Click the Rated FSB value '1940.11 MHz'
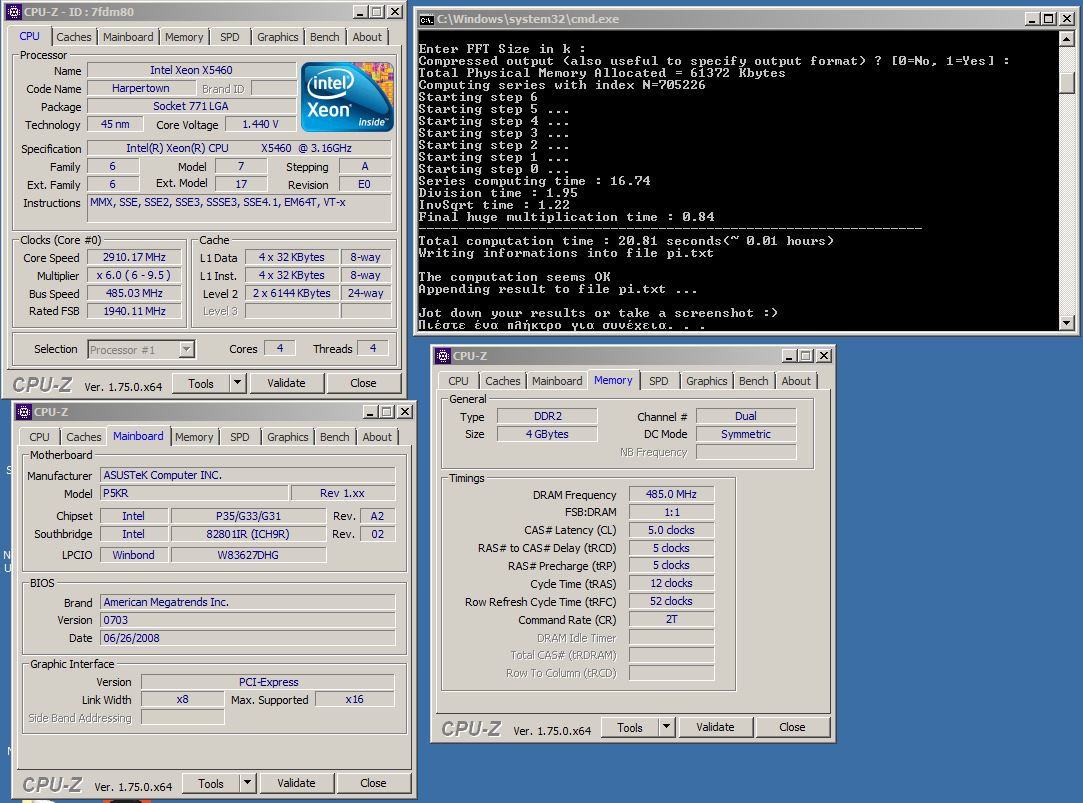The image size is (1083, 803). click(135, 311)
